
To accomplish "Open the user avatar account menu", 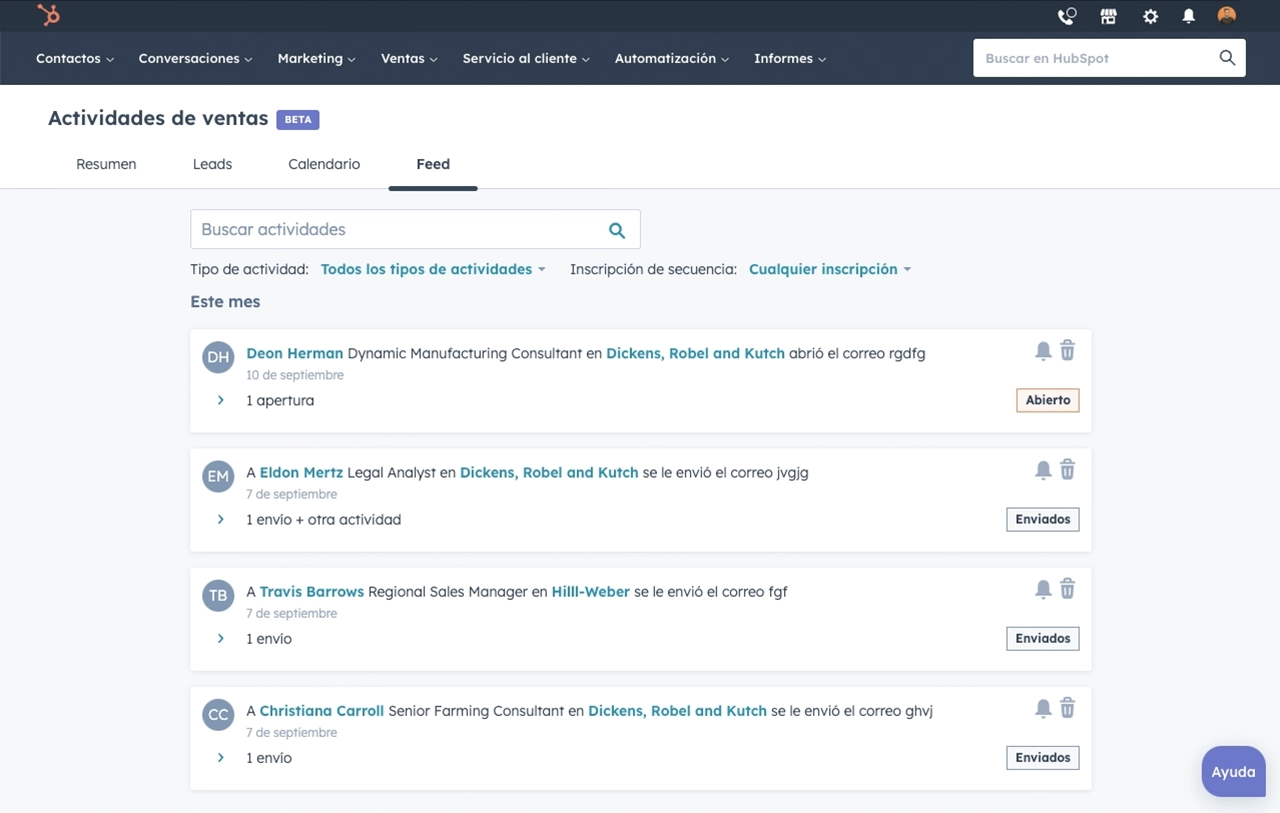I will coord(1227,15).
